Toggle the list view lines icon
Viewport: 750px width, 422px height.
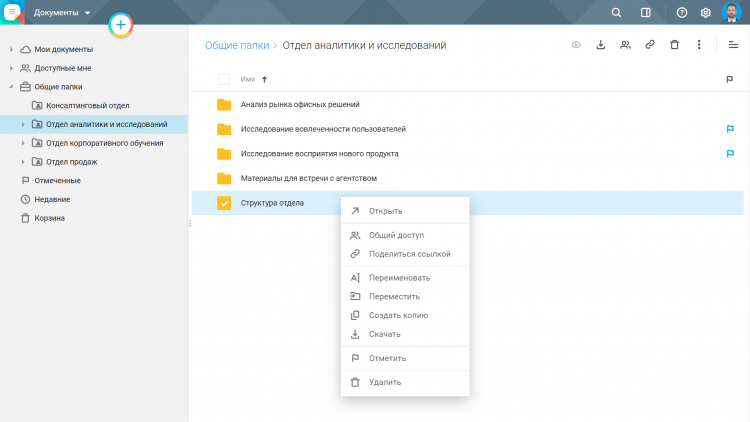[733, 45]
